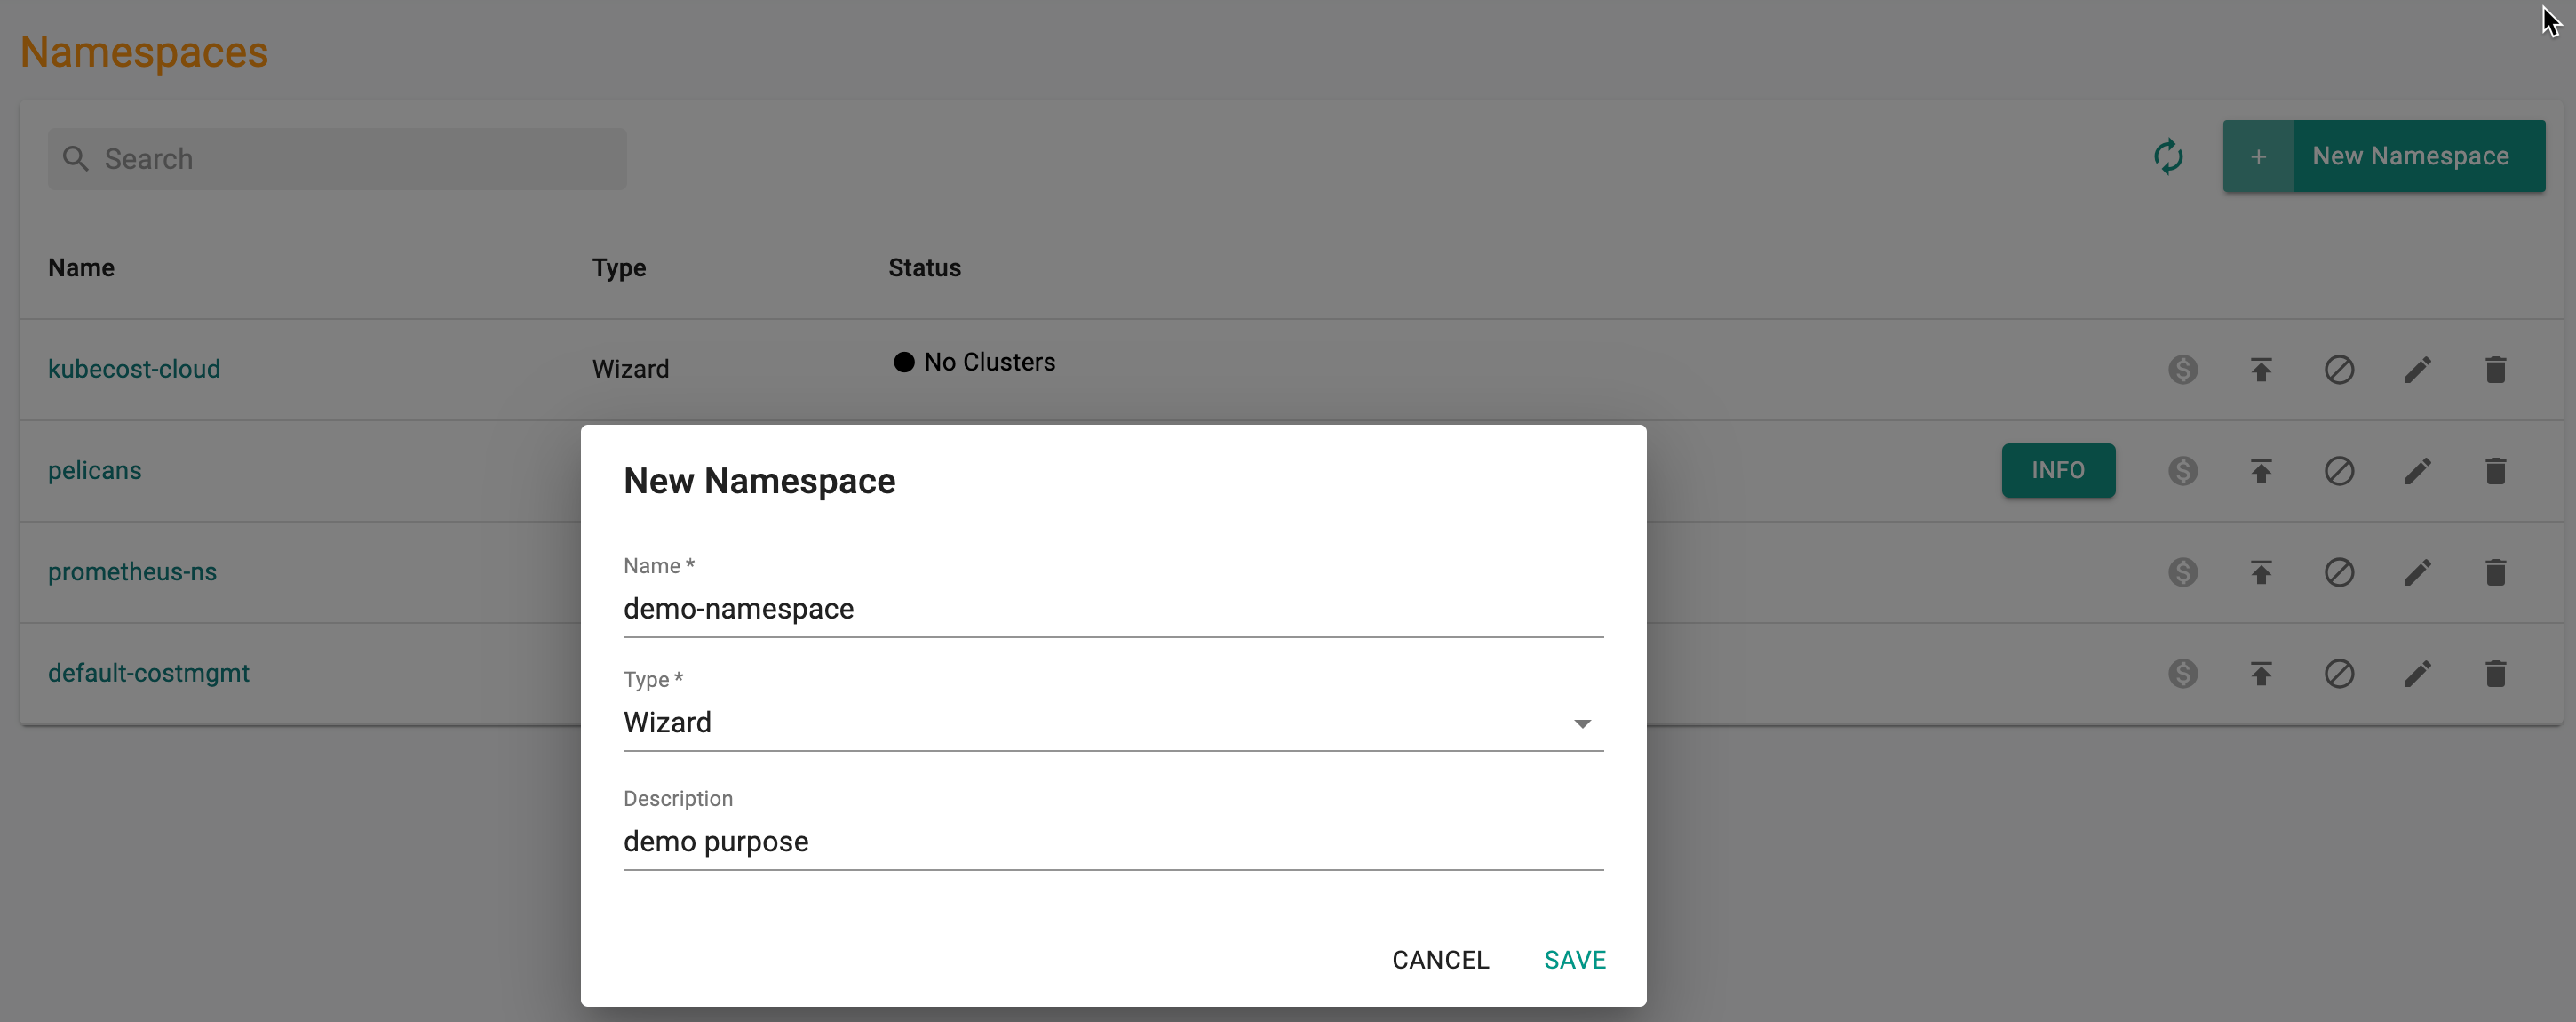Click disable icon for kubecost-cloud row

pos(2339,370)
